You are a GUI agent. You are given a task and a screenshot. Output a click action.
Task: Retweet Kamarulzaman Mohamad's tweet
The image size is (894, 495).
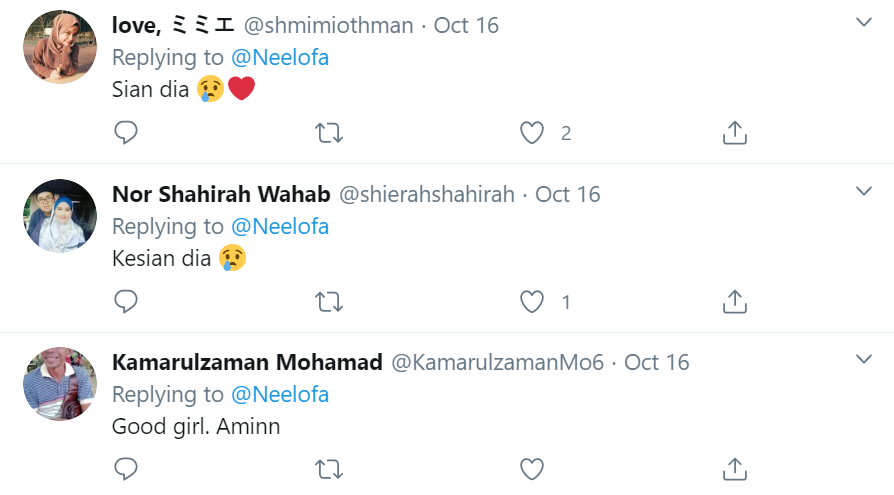[329, 469]
